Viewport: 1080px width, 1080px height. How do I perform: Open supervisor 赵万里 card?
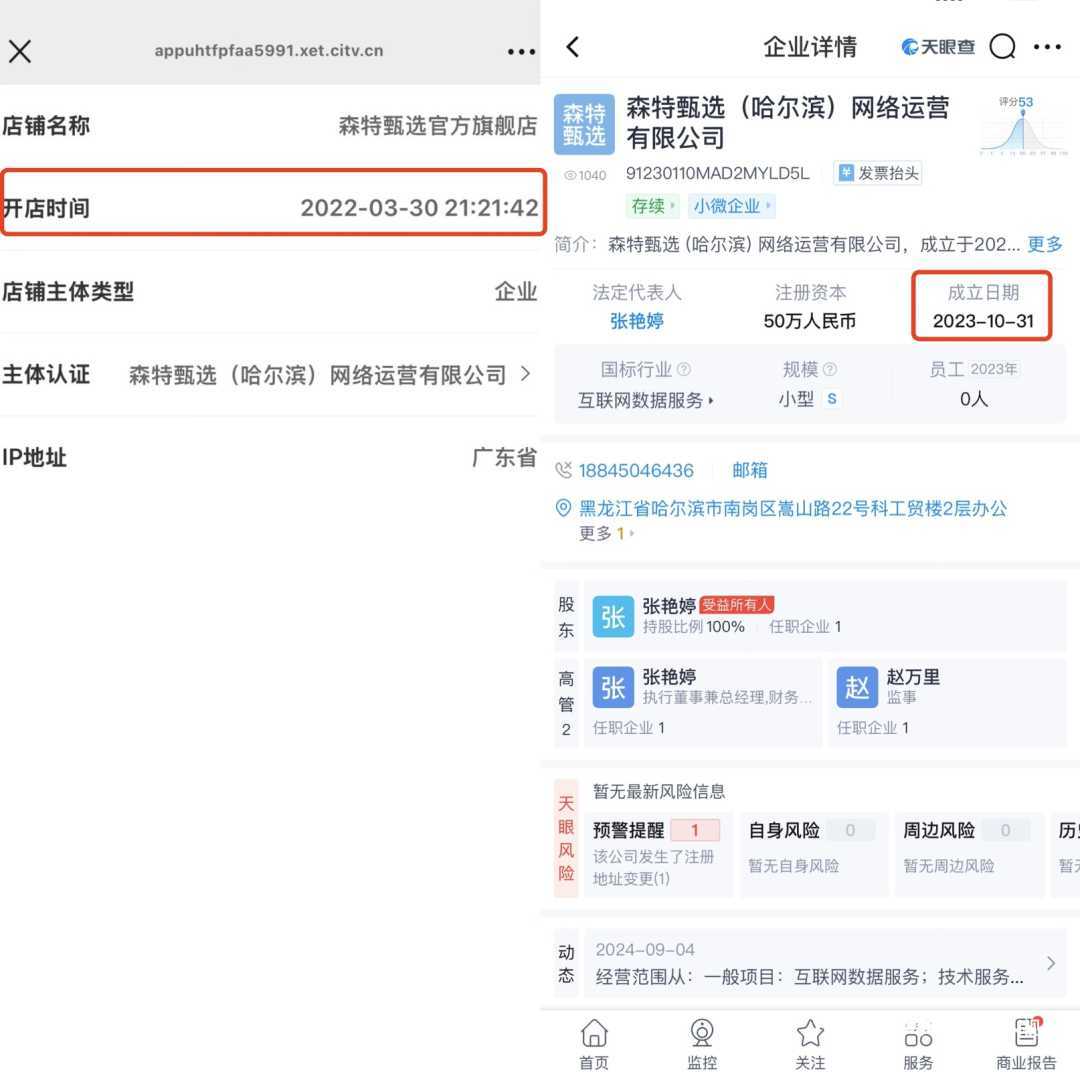pos(947,703)
